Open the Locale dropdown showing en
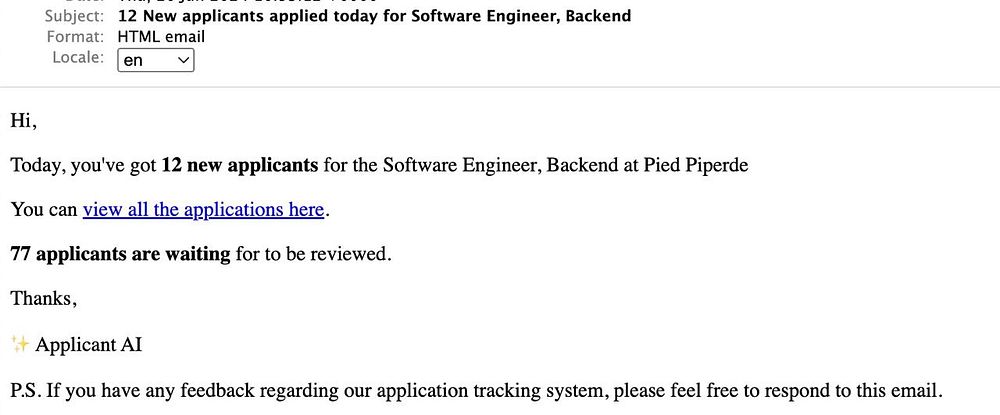Screen dimensions: 1000x415 click(x=155, y=60)
